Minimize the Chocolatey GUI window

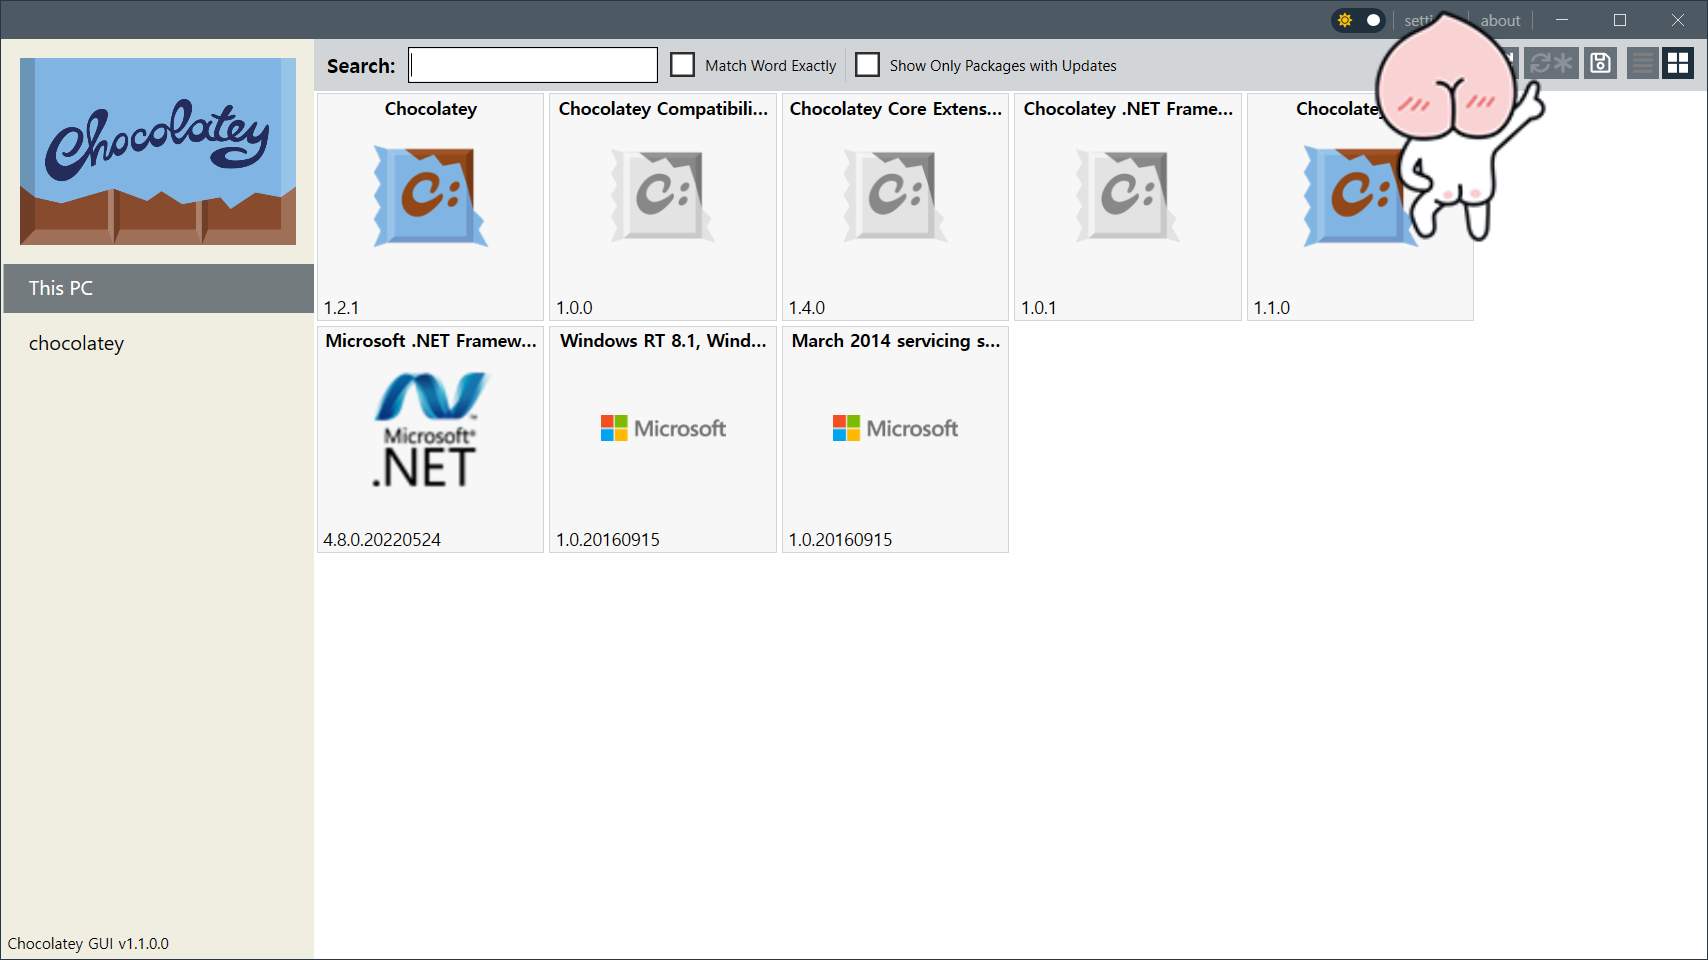[x=1561, y=20]
